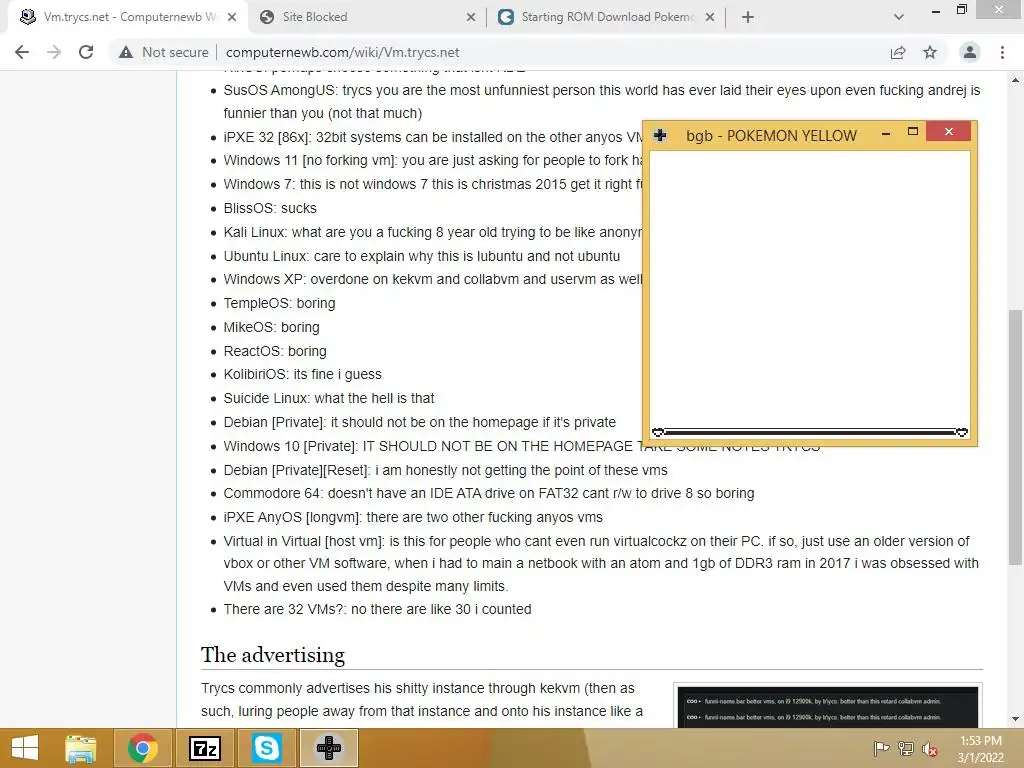Click the browser forward arrow
Viewport: 1024px width, 768px height.
54,52
